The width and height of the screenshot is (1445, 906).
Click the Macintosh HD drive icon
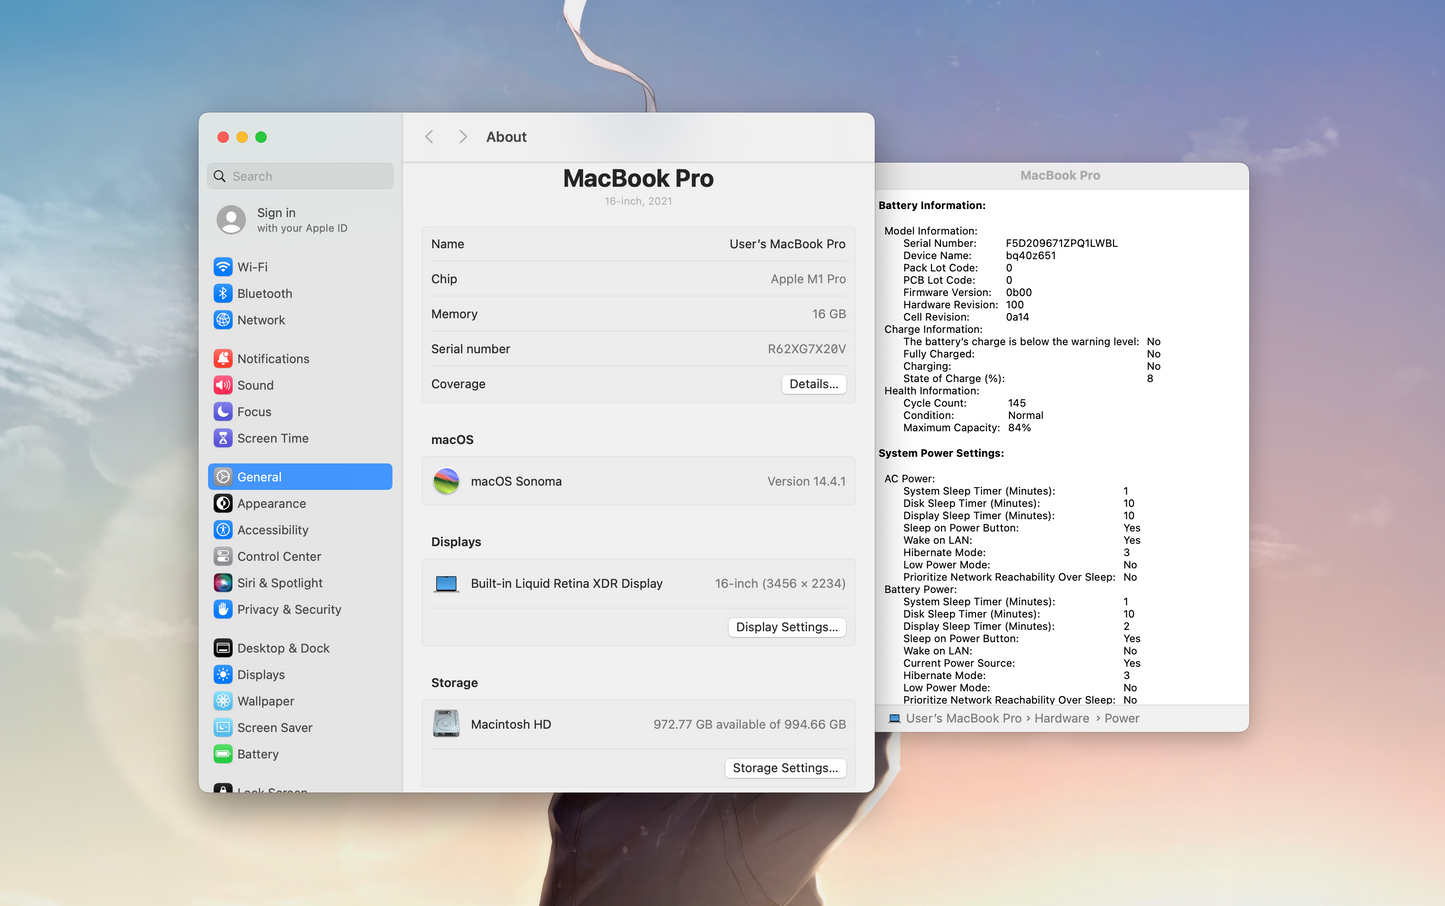point(446,724)
